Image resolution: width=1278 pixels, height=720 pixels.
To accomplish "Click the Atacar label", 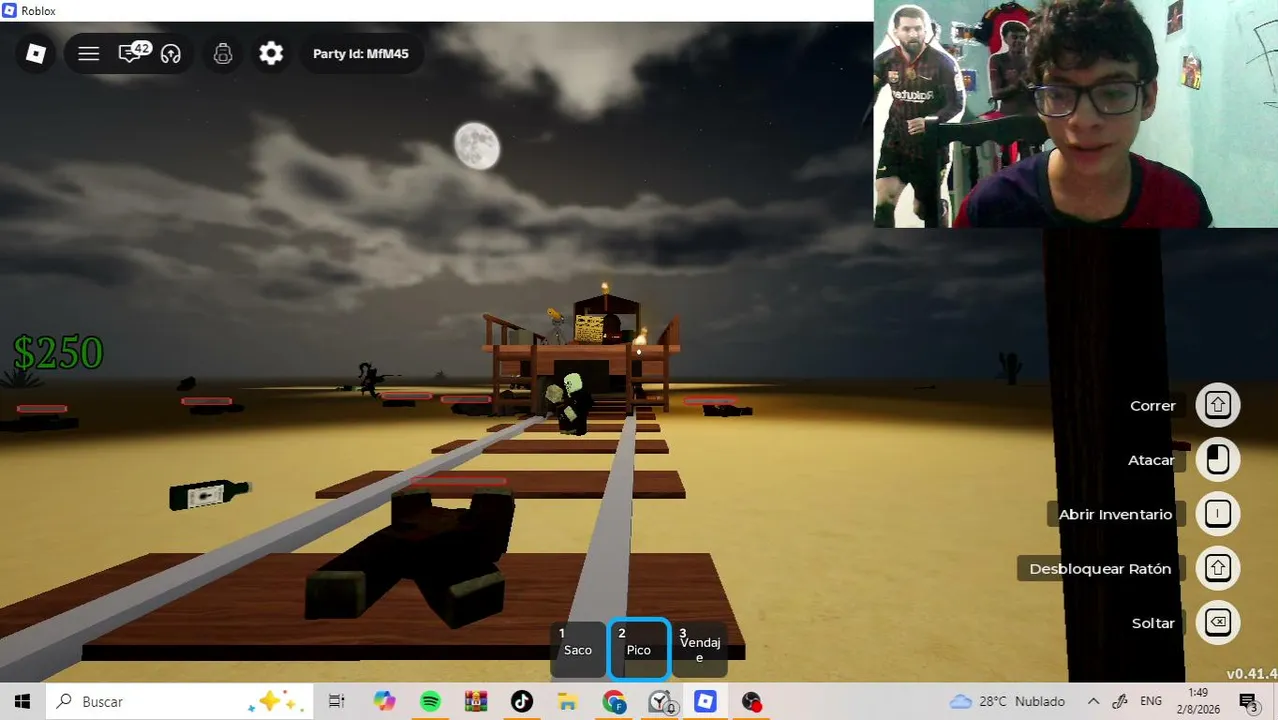I will pyautogui.click(x=1151, y=460).
